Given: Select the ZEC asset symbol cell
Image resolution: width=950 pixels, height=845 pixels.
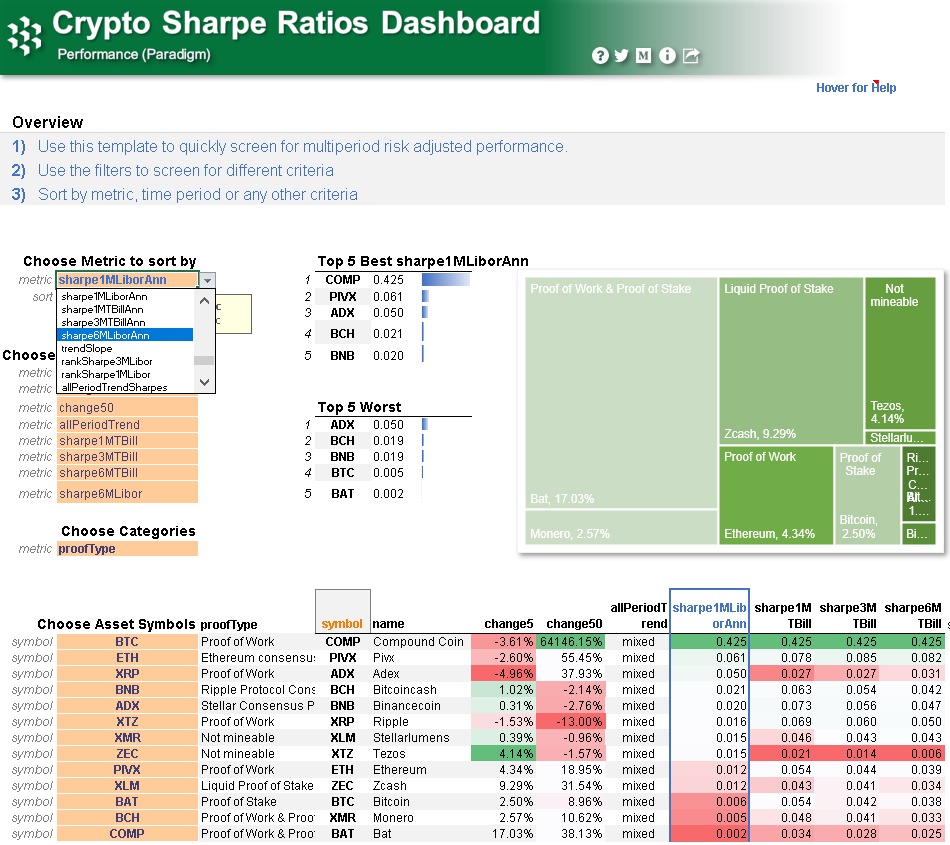Looking at the screenshot, I should click(127, 754).
